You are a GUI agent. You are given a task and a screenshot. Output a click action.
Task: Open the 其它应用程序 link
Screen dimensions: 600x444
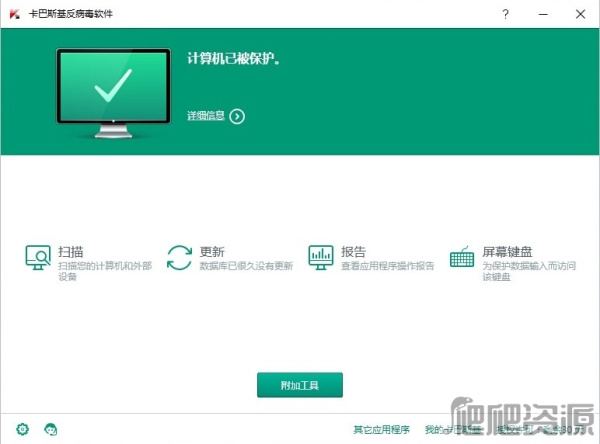[x=382, y=429]
